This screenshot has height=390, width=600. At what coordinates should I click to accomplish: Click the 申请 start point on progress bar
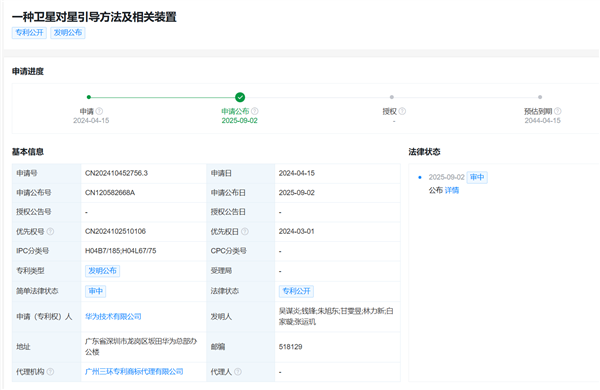click(89, 97)
